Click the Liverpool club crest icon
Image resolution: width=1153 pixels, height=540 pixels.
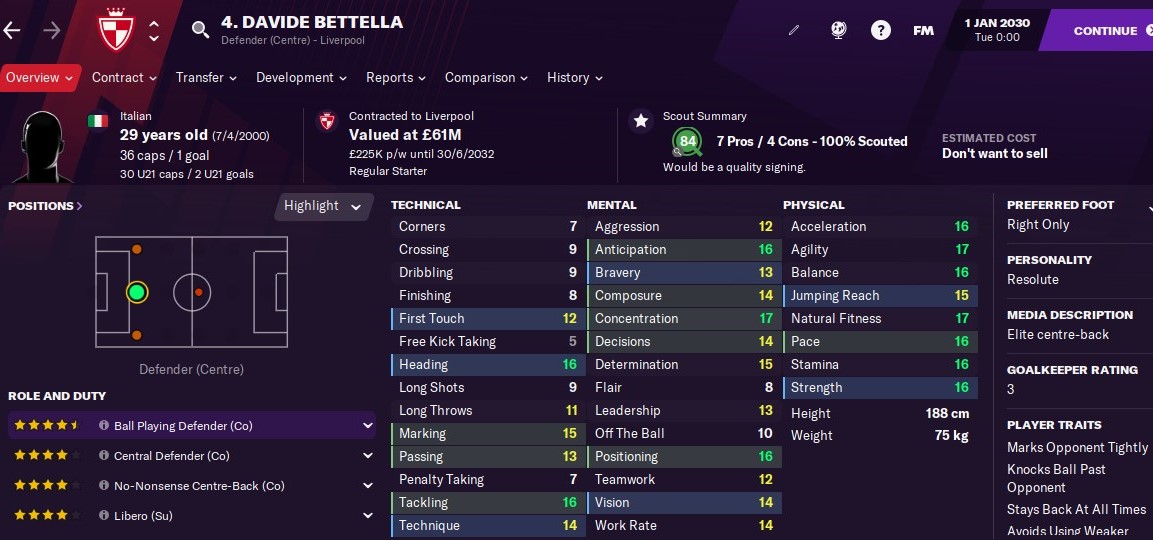pyautogui.click(x=116, y=30)
